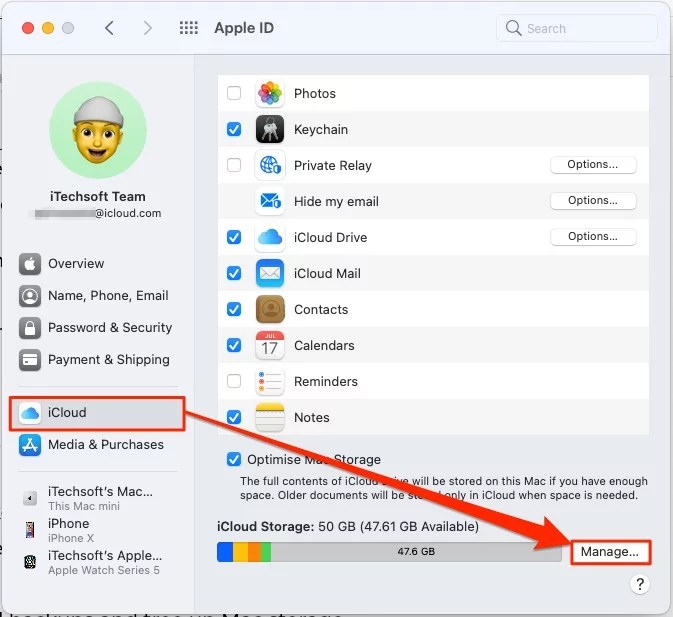The width and height of the screenshot is (673, 617).
Task: Click the iCloud Drive cloud icon
Action: [270, 237]
